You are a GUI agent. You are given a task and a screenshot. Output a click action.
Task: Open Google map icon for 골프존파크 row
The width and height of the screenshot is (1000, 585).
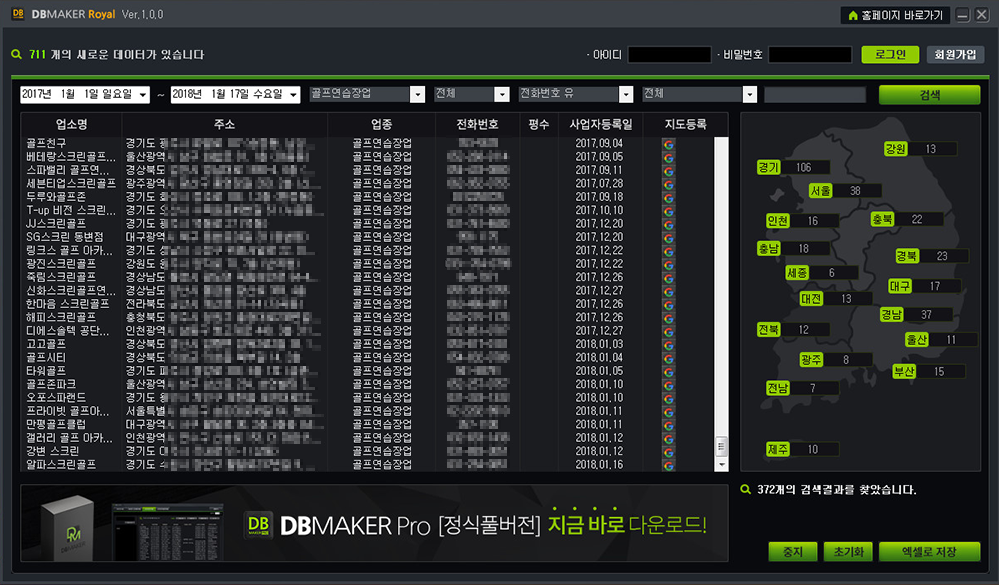[x=668, y=385]
